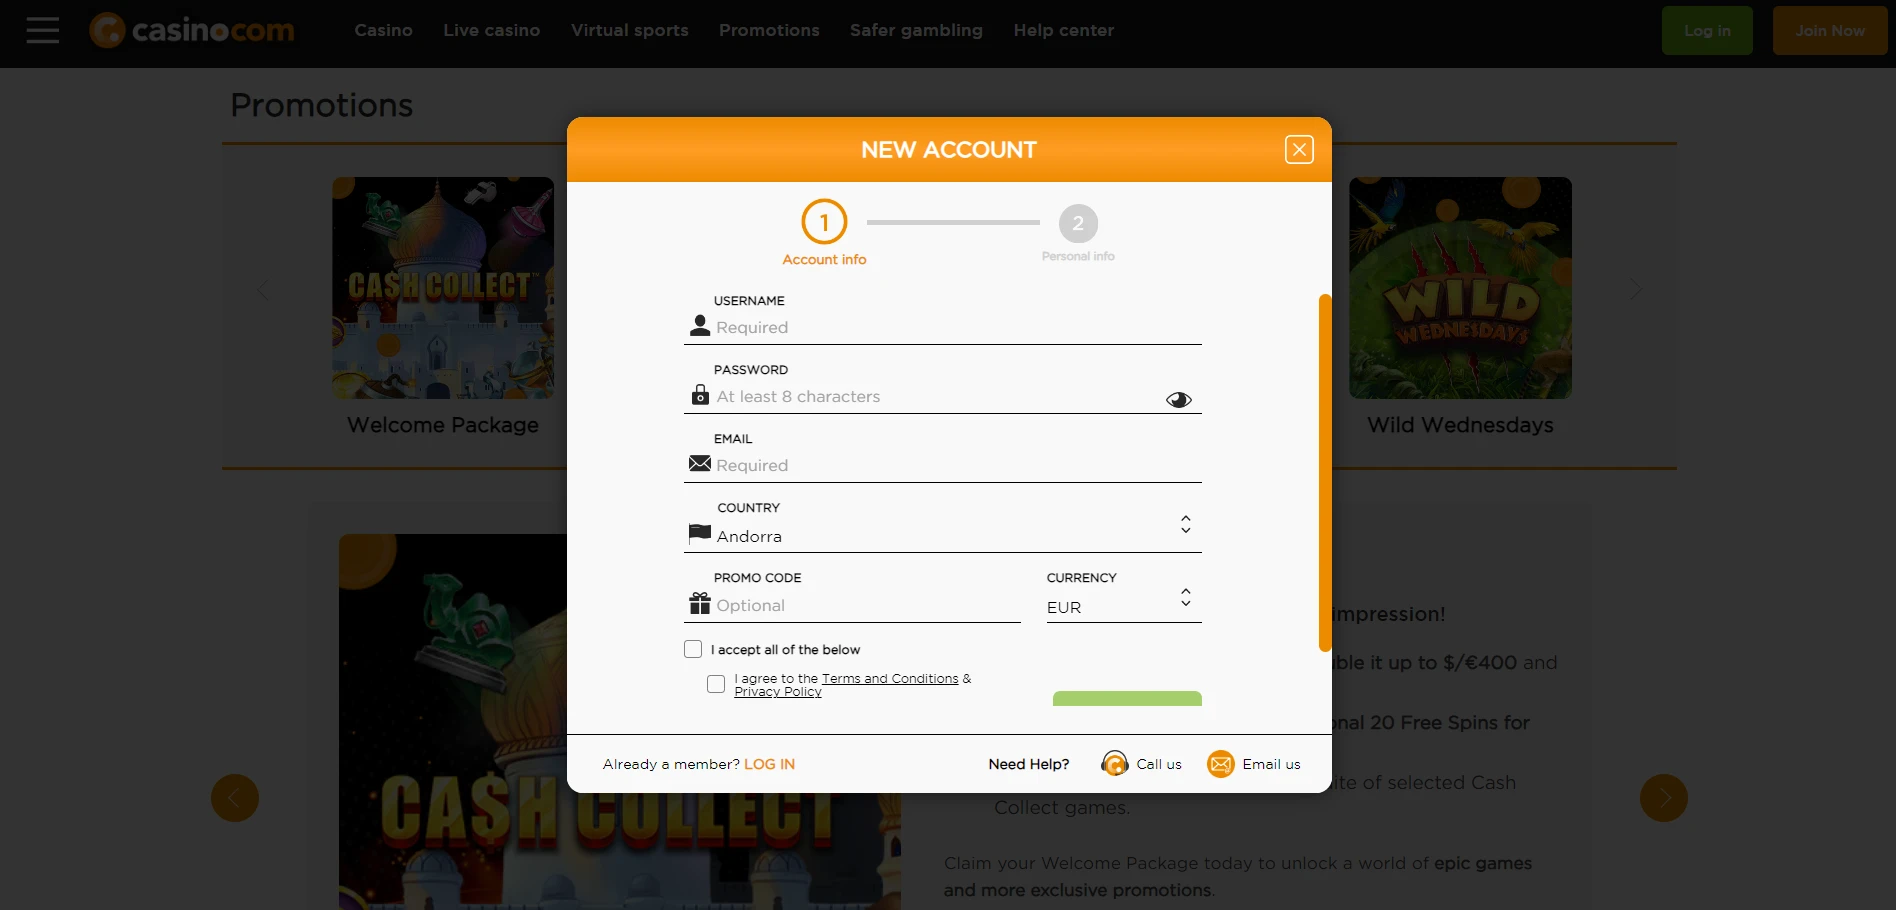Open the Privacy Policy link
The image size is (1896, 910).
(778, 692)
